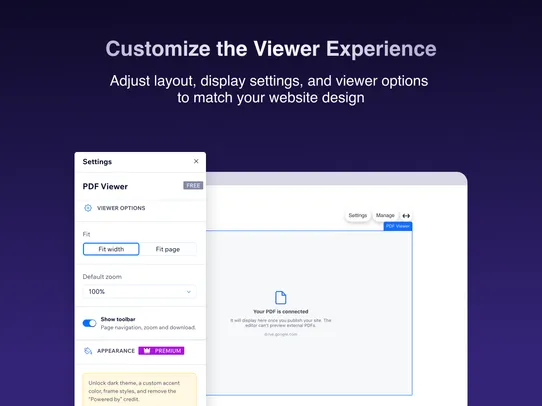Select the blue PDF Viewer widget label
The width and height of the screenshot is (542, 406).
point(398,226)
